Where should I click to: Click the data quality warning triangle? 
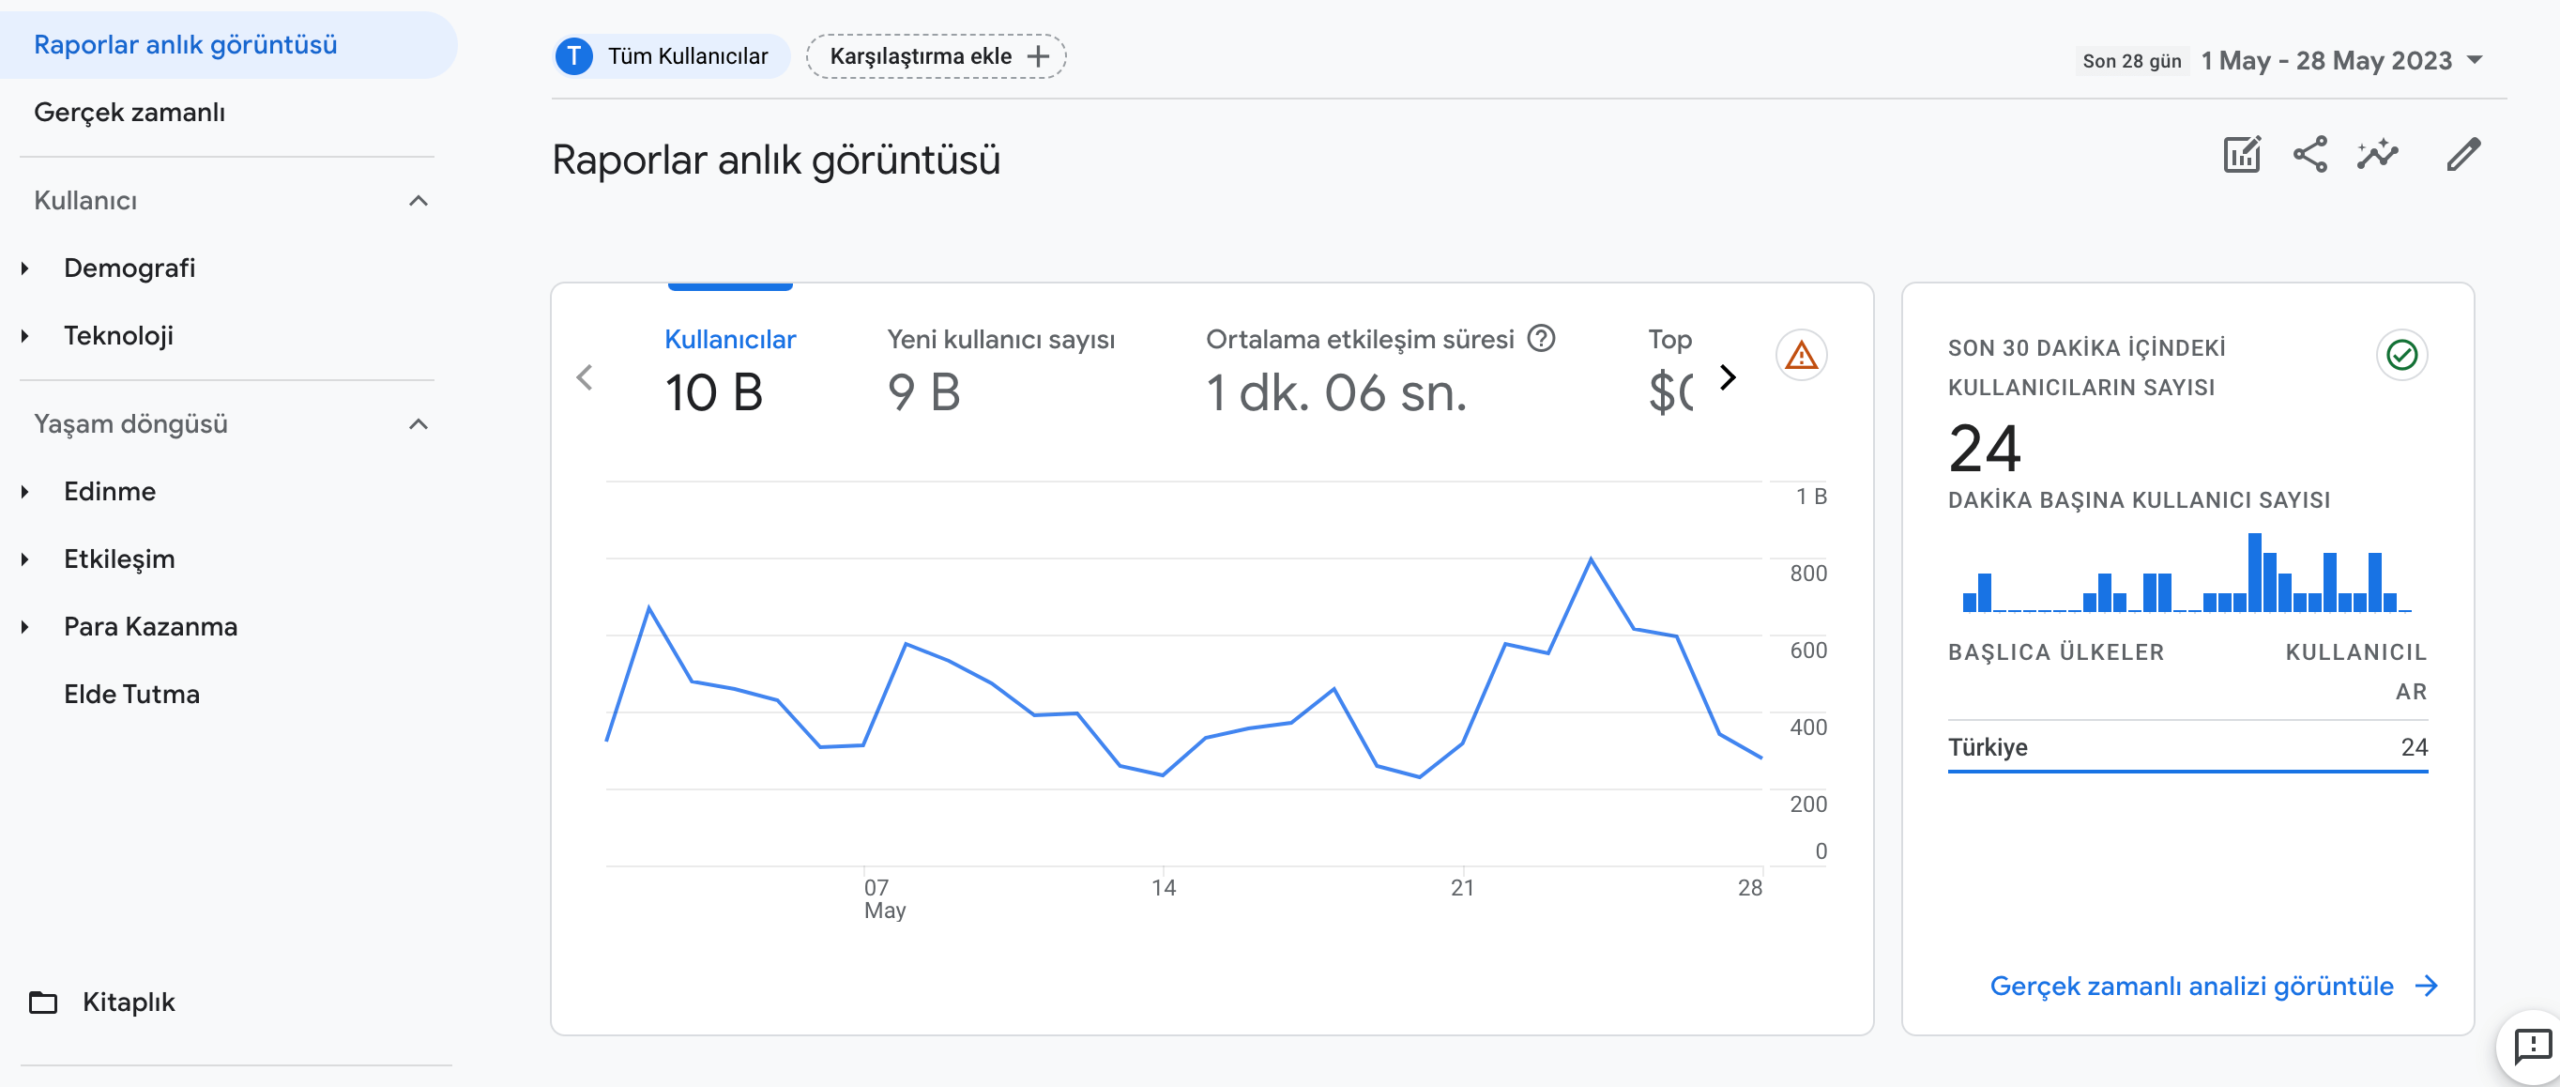1801,355
